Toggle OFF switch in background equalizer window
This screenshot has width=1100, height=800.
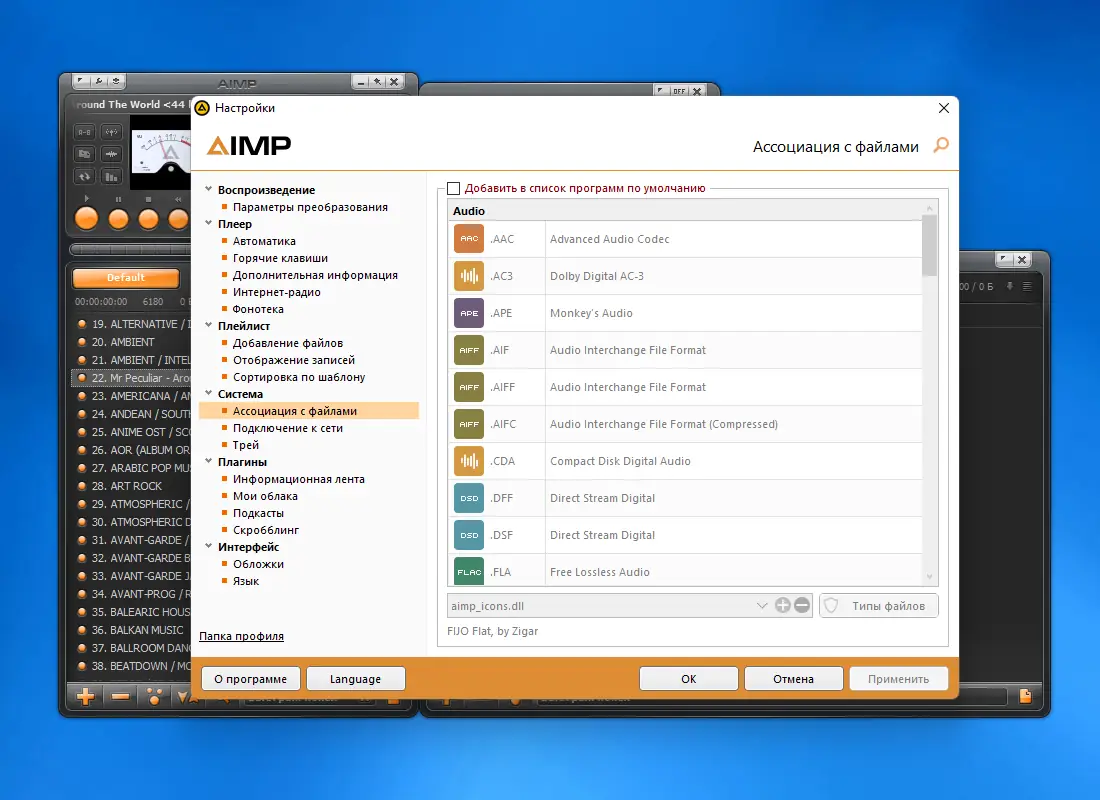678,91
